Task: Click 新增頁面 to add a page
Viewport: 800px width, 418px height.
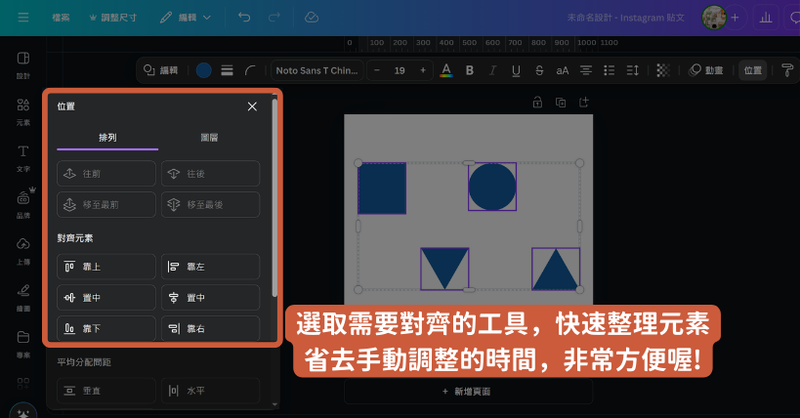Action: pyautogui.click(x=467, y=391)
